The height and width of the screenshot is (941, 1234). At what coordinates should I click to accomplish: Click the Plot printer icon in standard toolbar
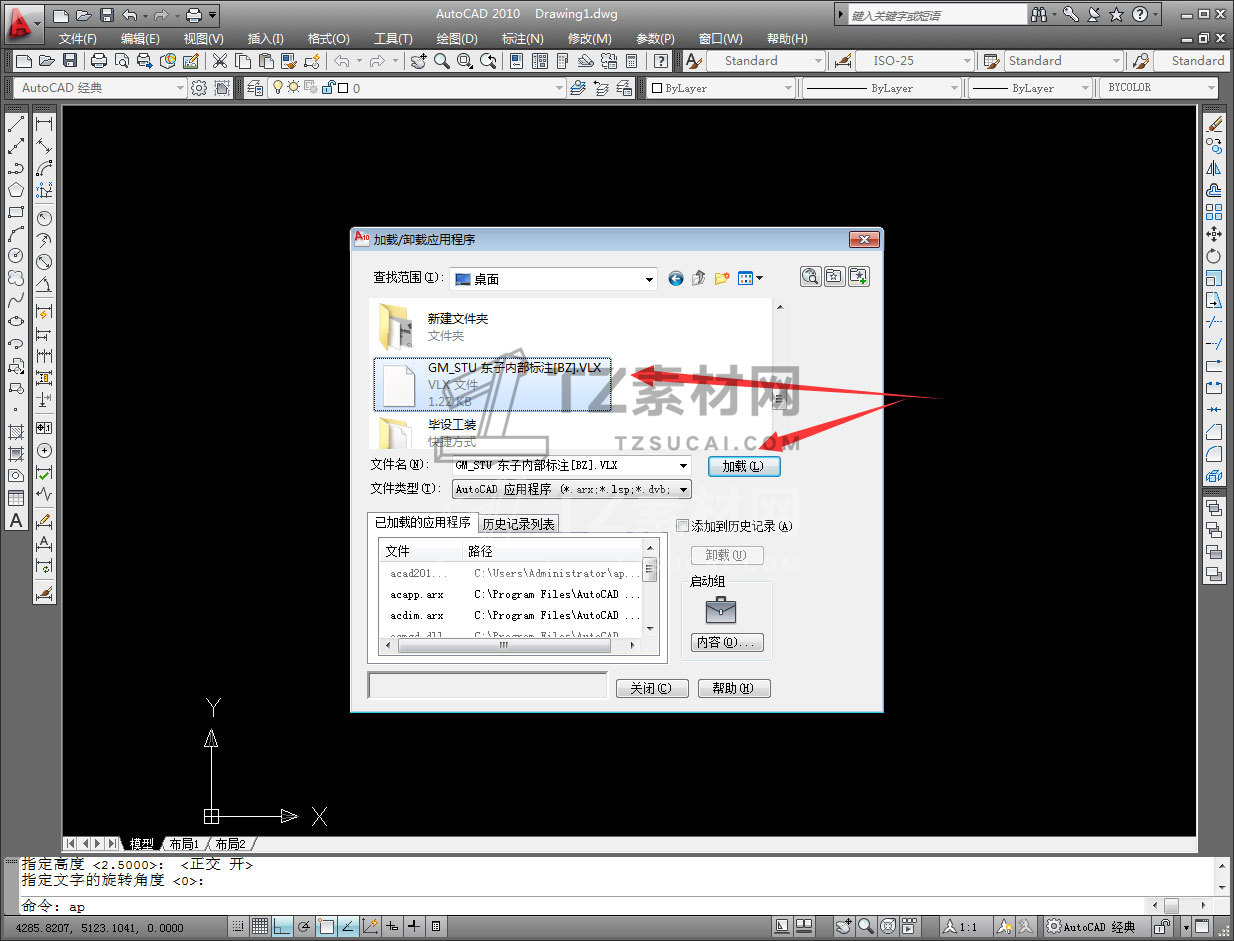[99, 61]
